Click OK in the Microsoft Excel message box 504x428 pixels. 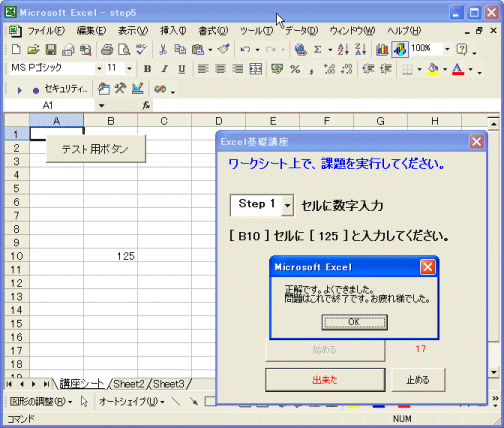(354, 322)
